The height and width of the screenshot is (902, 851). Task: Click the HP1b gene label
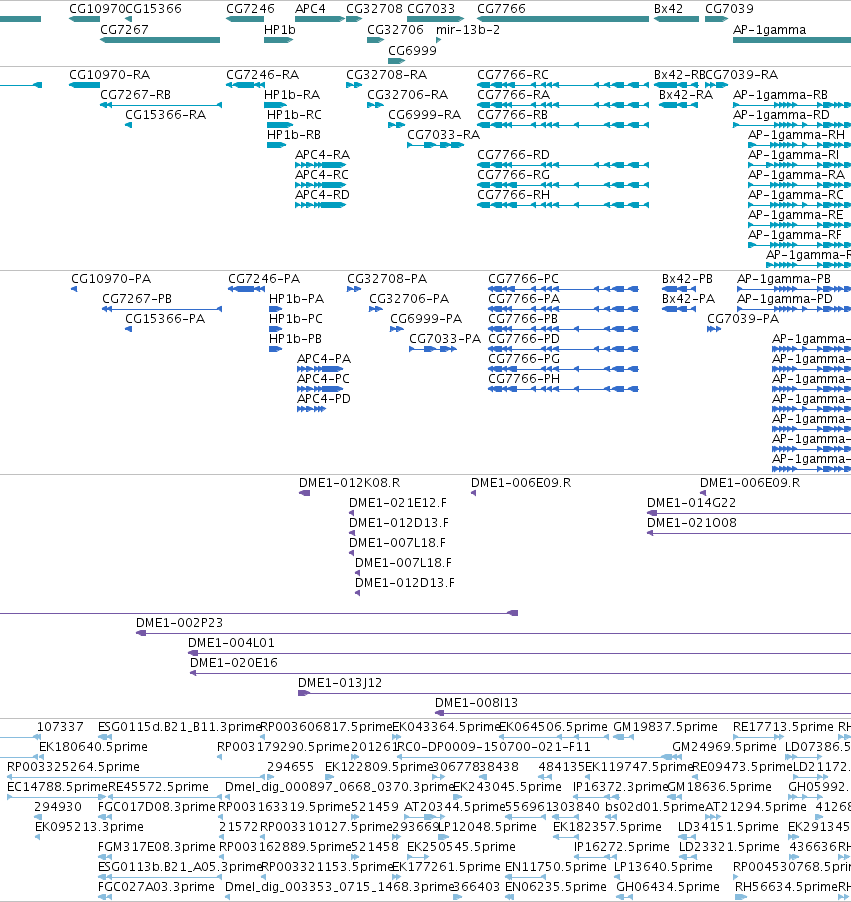[x=280, y=30]
